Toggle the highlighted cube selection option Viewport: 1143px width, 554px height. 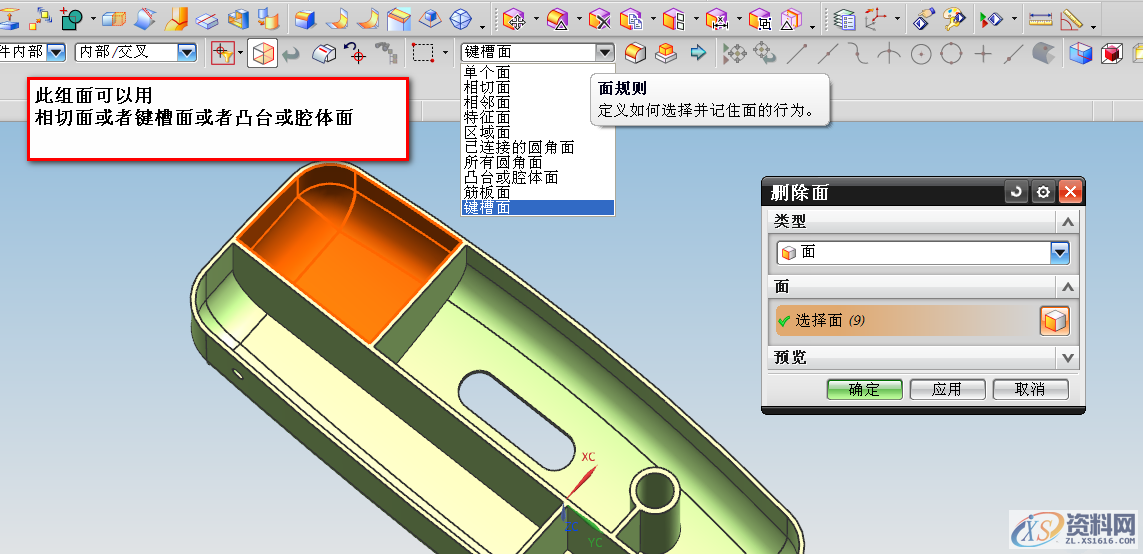click(262, 52)
